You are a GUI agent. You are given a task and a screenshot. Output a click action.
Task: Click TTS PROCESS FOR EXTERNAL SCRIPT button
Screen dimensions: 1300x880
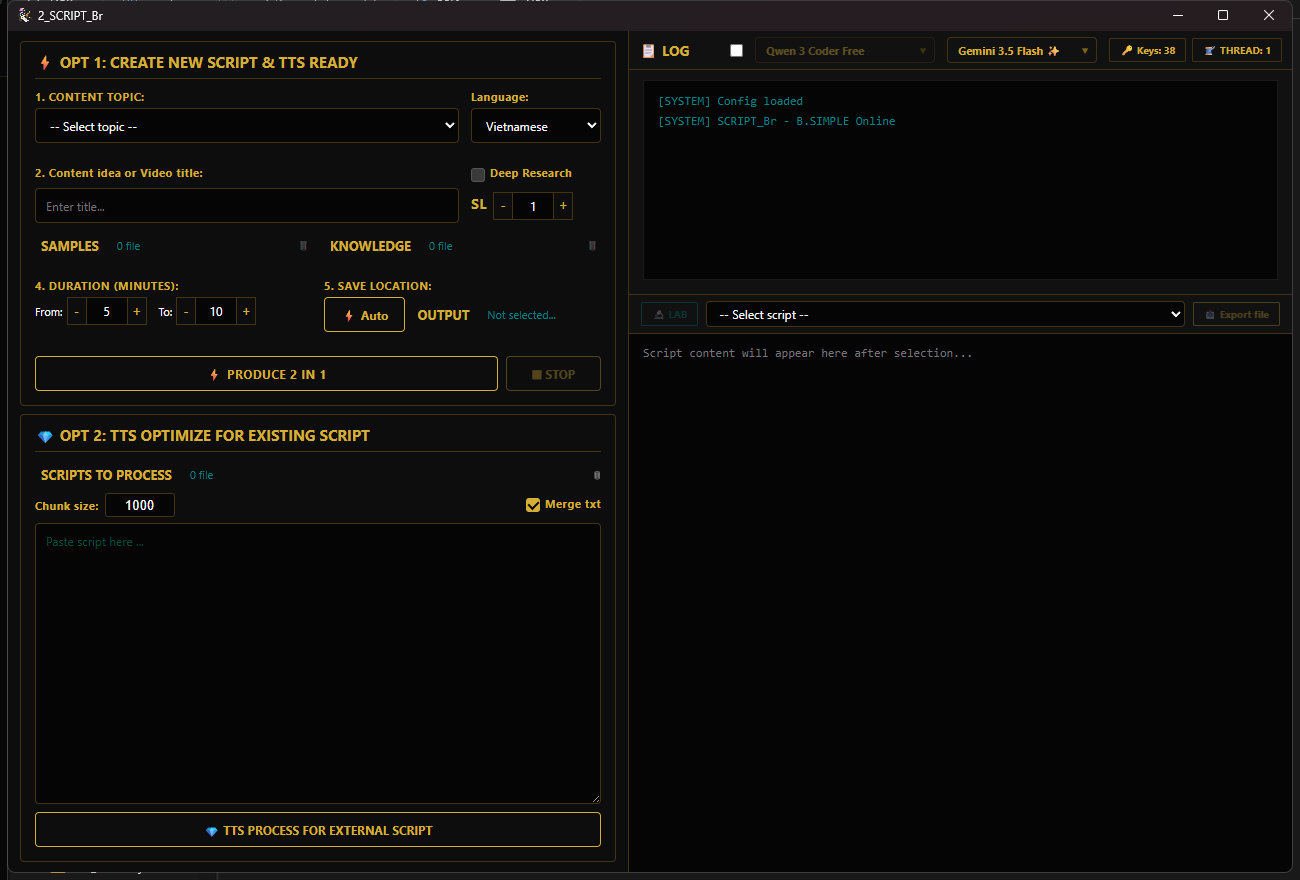click(318, 830)
